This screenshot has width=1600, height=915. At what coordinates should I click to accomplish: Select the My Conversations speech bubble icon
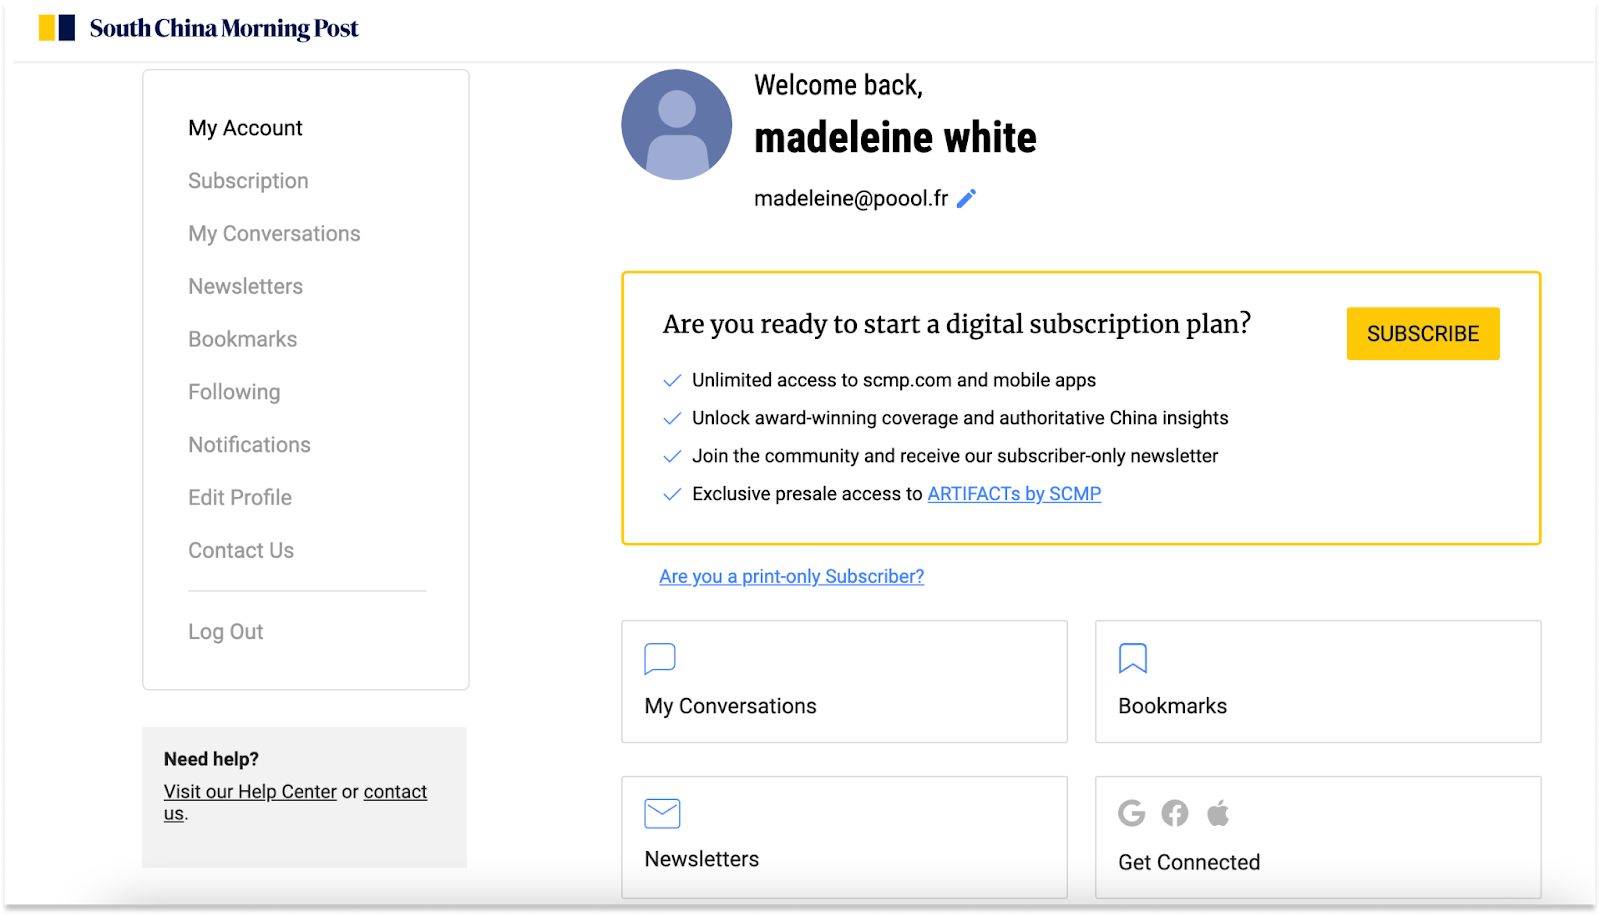pyautogui.click(x=660, y=659)
